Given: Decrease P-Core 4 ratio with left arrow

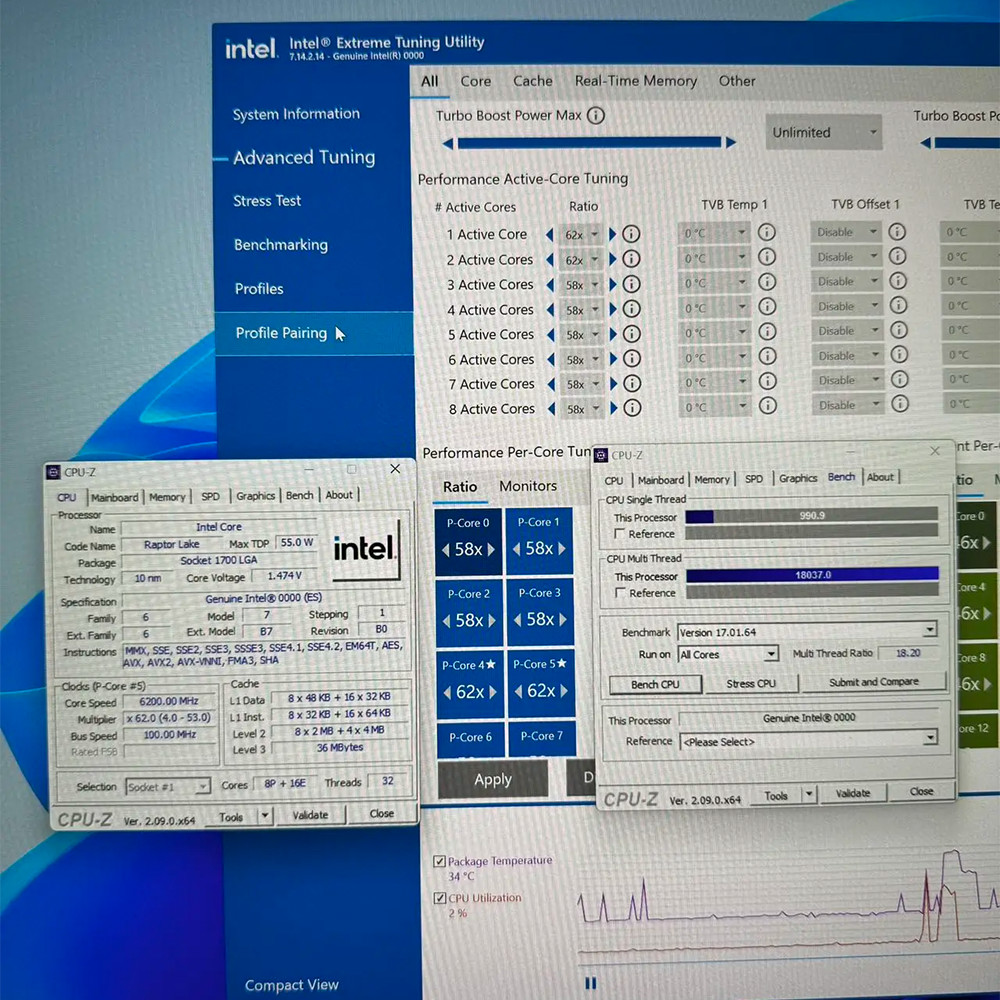Looking at the screenshot, I should (446, 692).
